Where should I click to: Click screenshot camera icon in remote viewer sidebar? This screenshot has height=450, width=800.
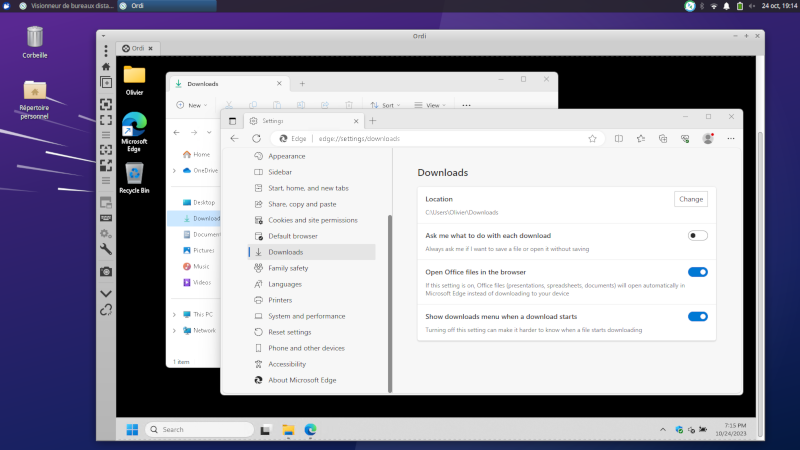click(106, 271)
